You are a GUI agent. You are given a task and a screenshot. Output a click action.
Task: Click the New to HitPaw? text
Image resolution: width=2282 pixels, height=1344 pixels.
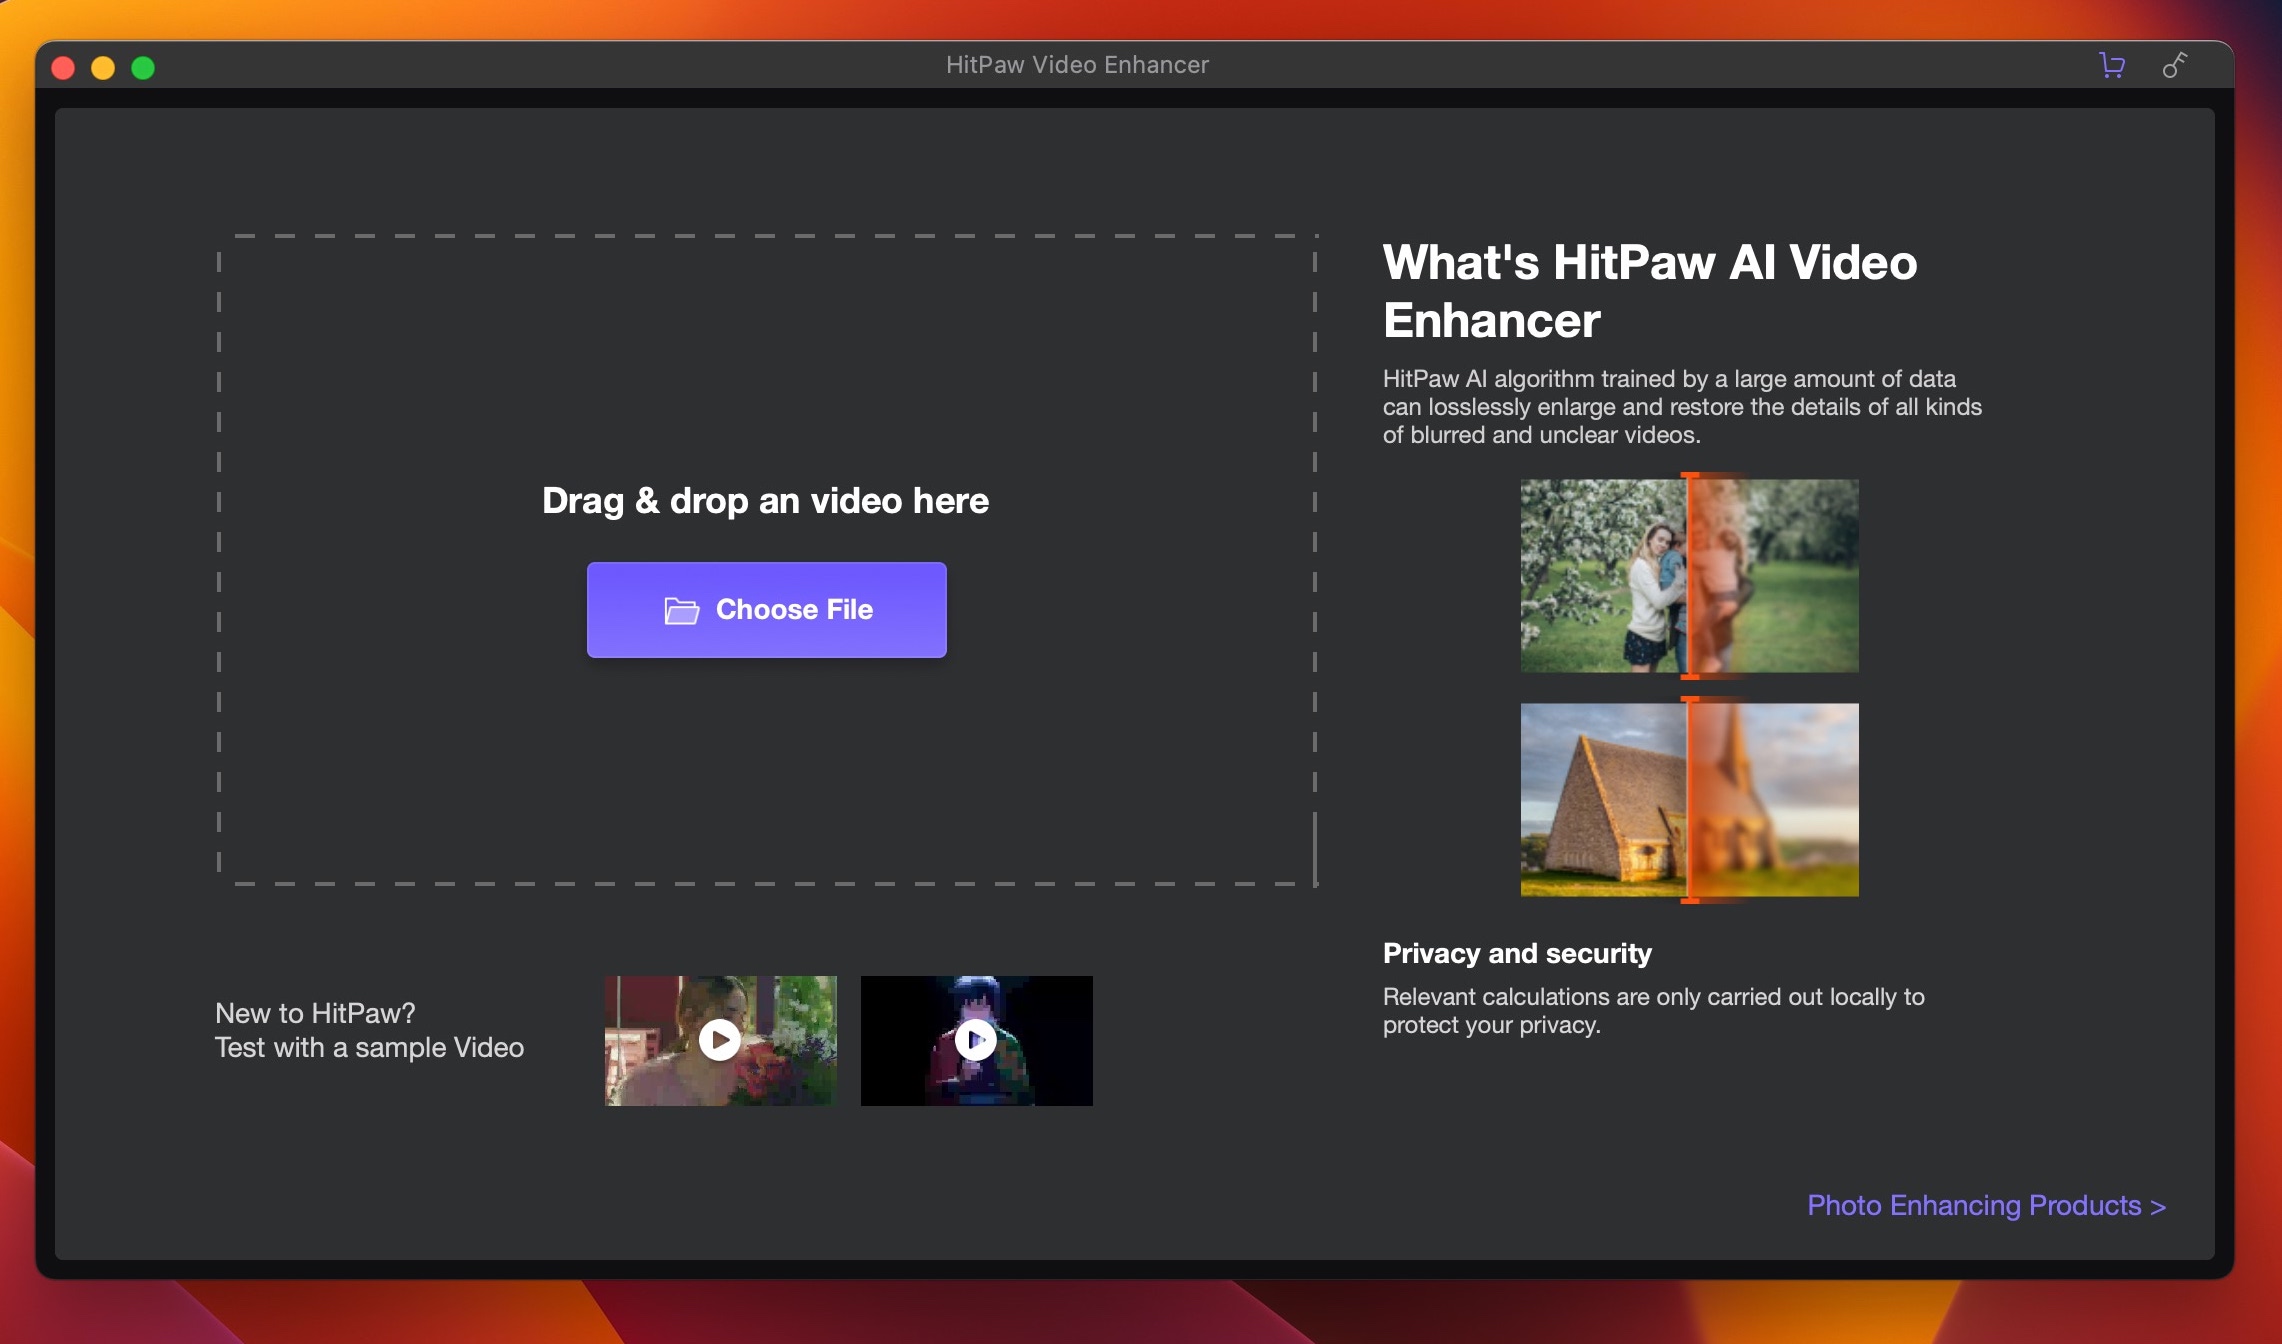point(315,1013)
